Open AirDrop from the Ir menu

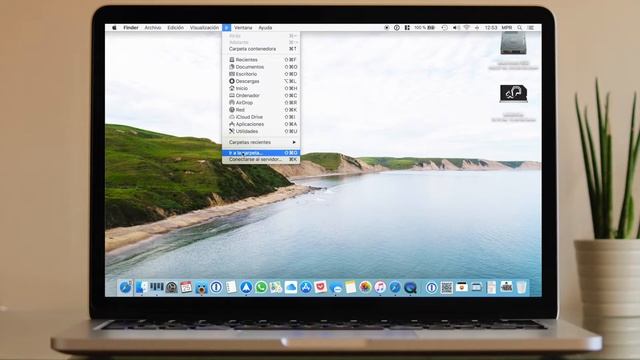(x=261, y=102)
